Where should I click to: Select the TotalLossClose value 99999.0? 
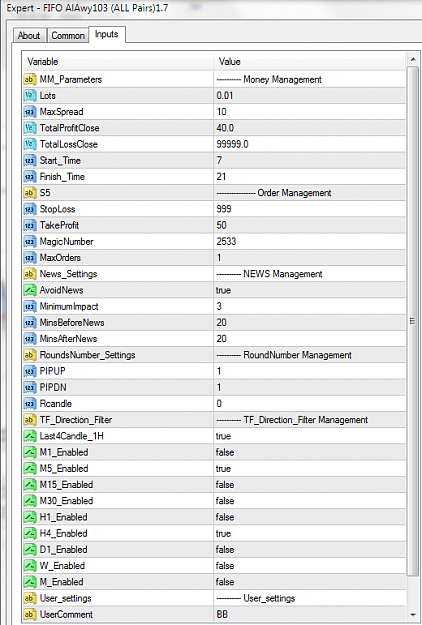[x=232, y=144]
